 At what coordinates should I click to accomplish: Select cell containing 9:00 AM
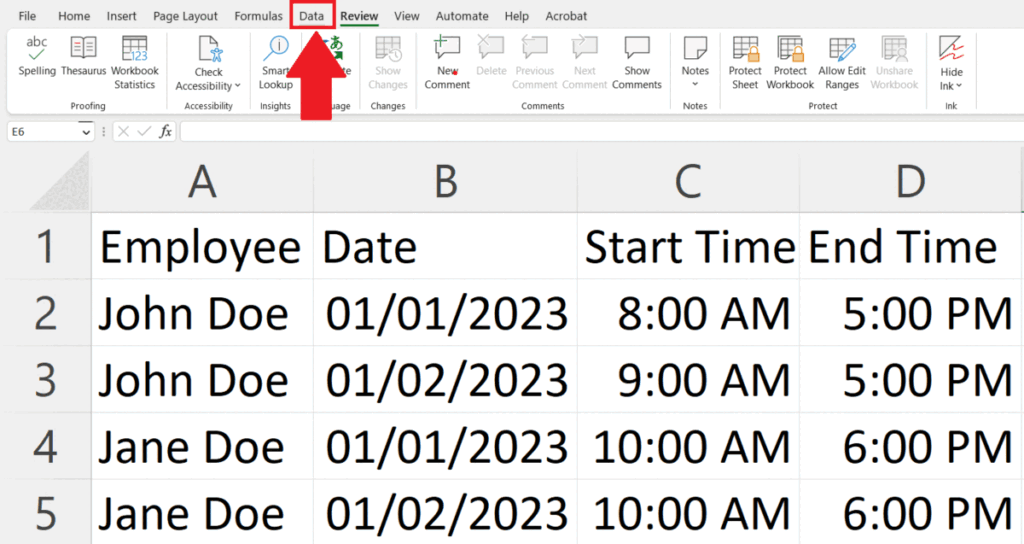click(x=688, y=380)
